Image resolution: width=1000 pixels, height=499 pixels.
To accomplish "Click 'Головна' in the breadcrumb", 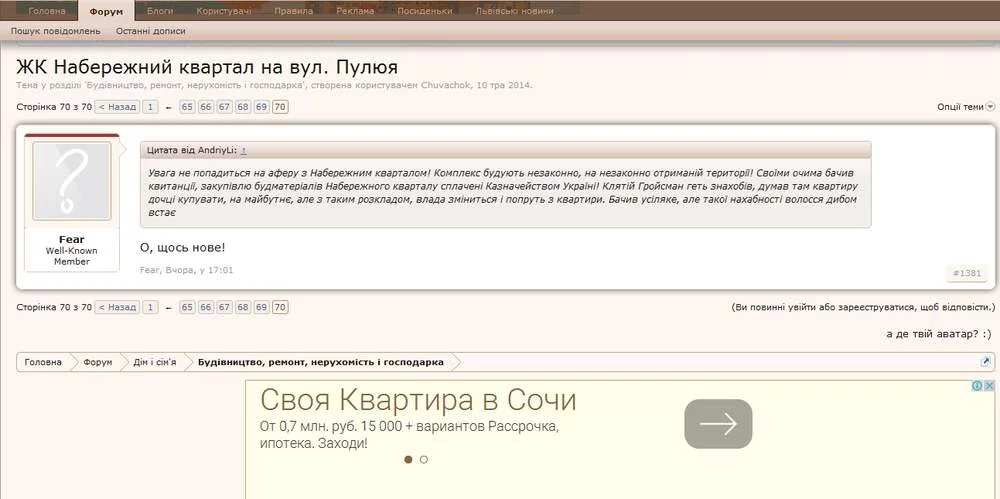I will point(43,362).
